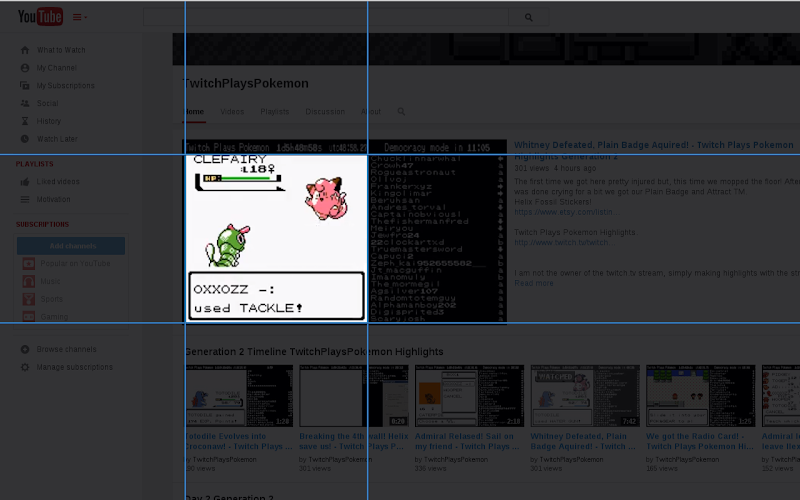Image resolution: width=800 pixels, height=500 pixels.
Task: Play the 7:42 watched Whitney thumbnail
Action: (585, 396)
